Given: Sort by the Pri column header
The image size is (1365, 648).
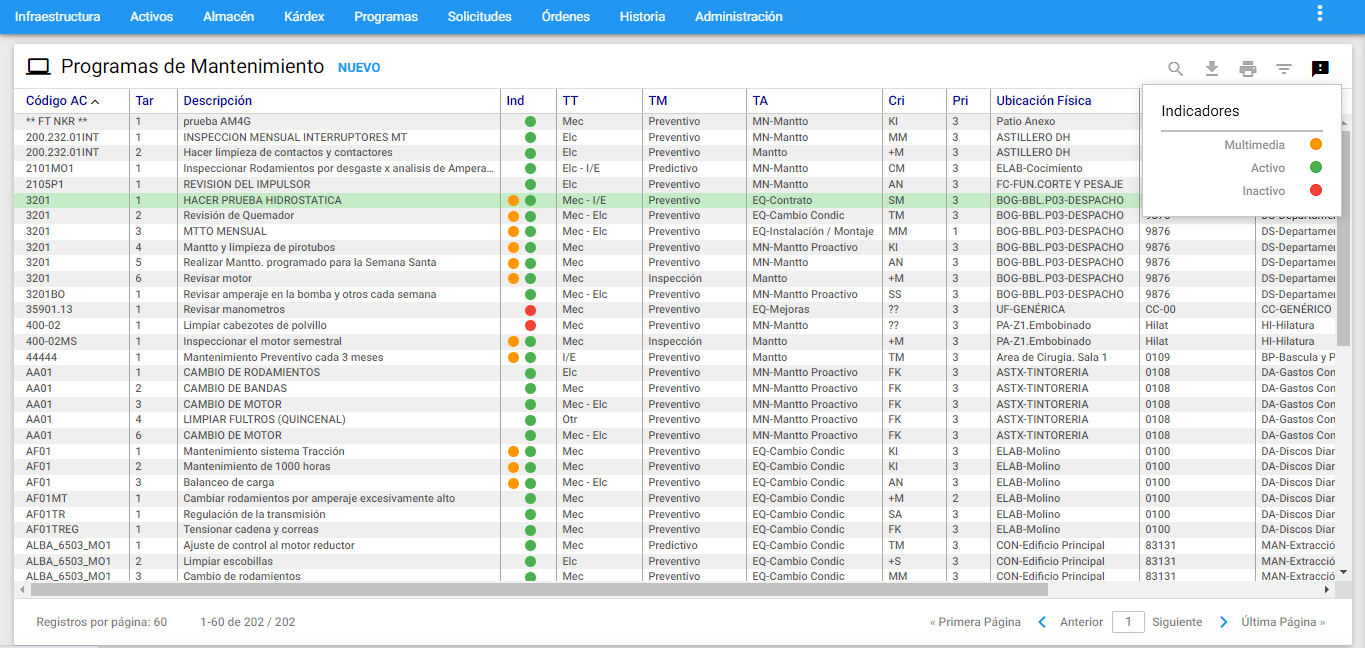Looking at the screenshot, I should click(960, 101).
